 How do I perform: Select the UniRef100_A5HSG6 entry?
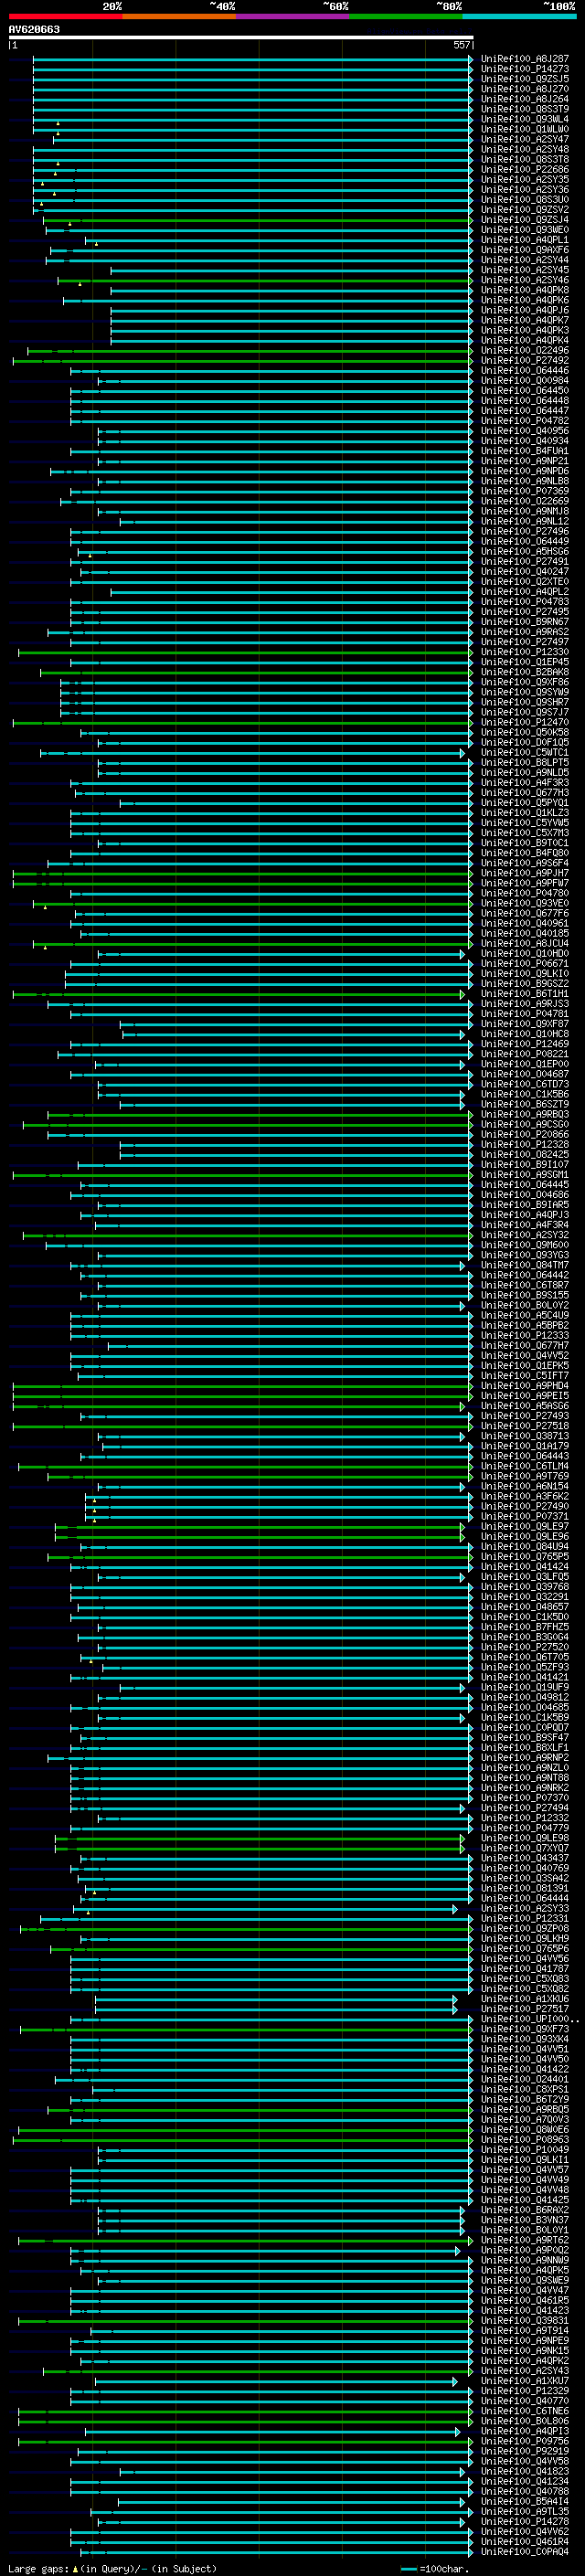tap(524, 551)
